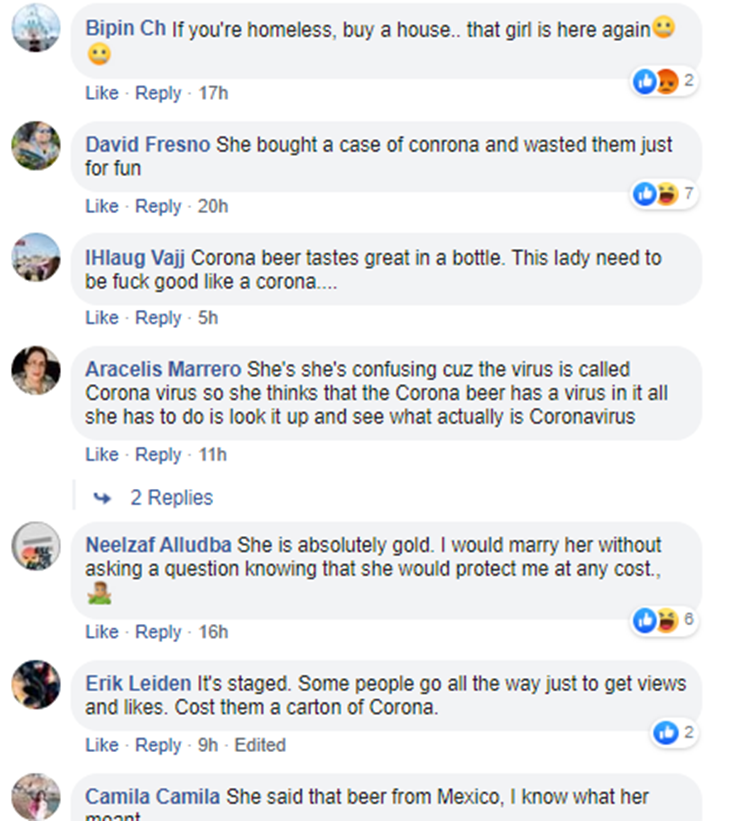
Task: Click the reply arrow icon beside 2 Replies
Action: pos(102,497)
